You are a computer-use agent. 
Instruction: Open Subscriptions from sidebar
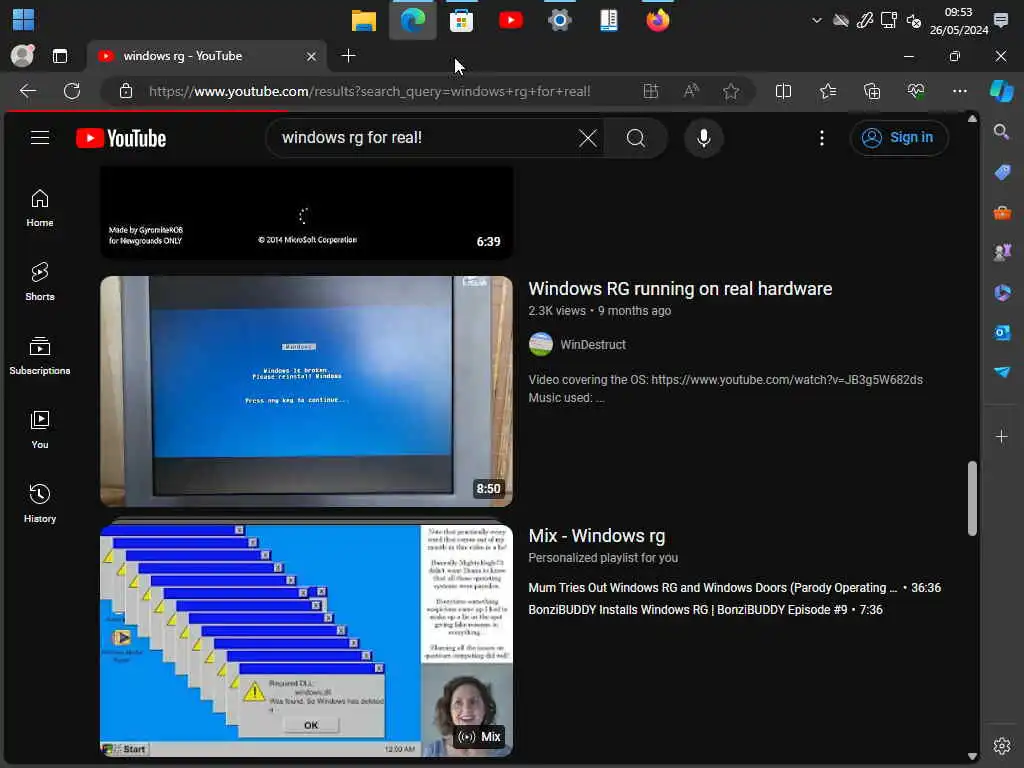(x=40, y=356)
